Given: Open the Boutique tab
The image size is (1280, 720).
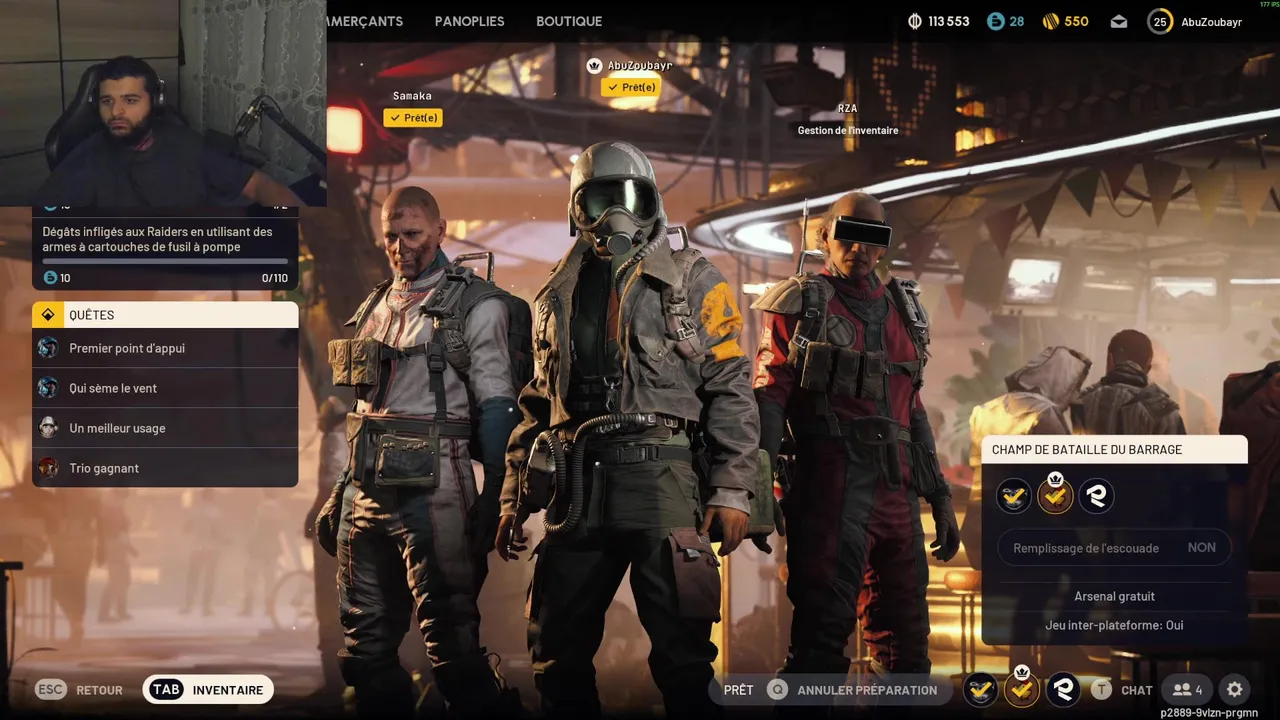Looking at the screenshot, I should point(569,21).
